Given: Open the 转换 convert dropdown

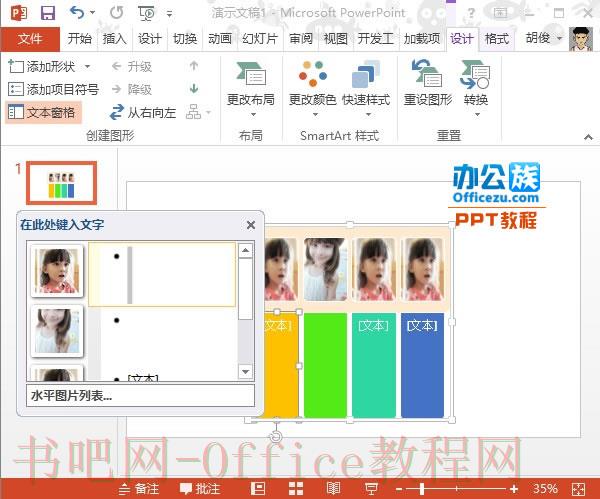Looking at the screenshot, I should (476, 89).
